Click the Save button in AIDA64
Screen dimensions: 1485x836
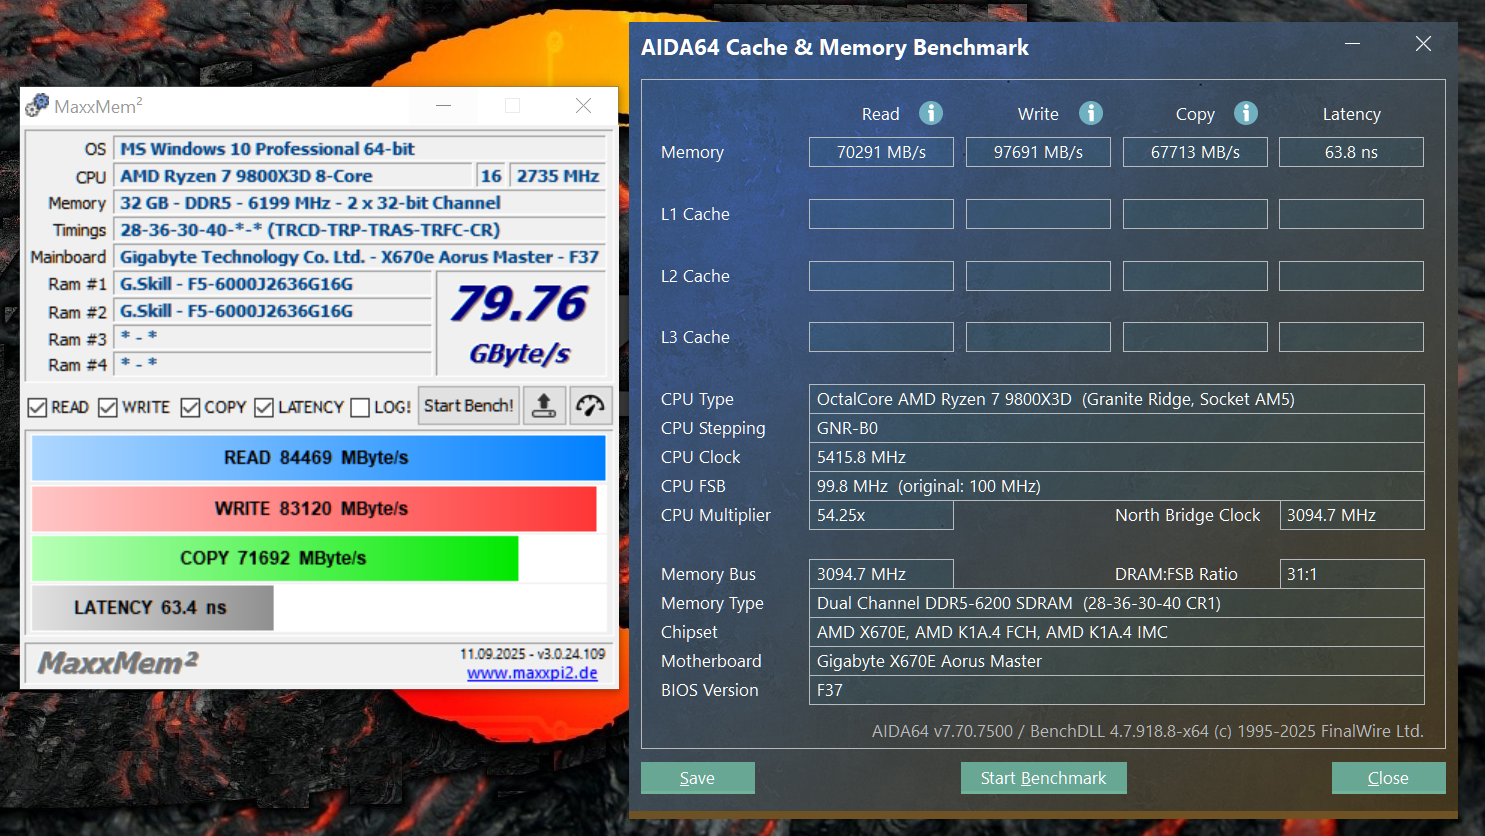coord(698,778)
